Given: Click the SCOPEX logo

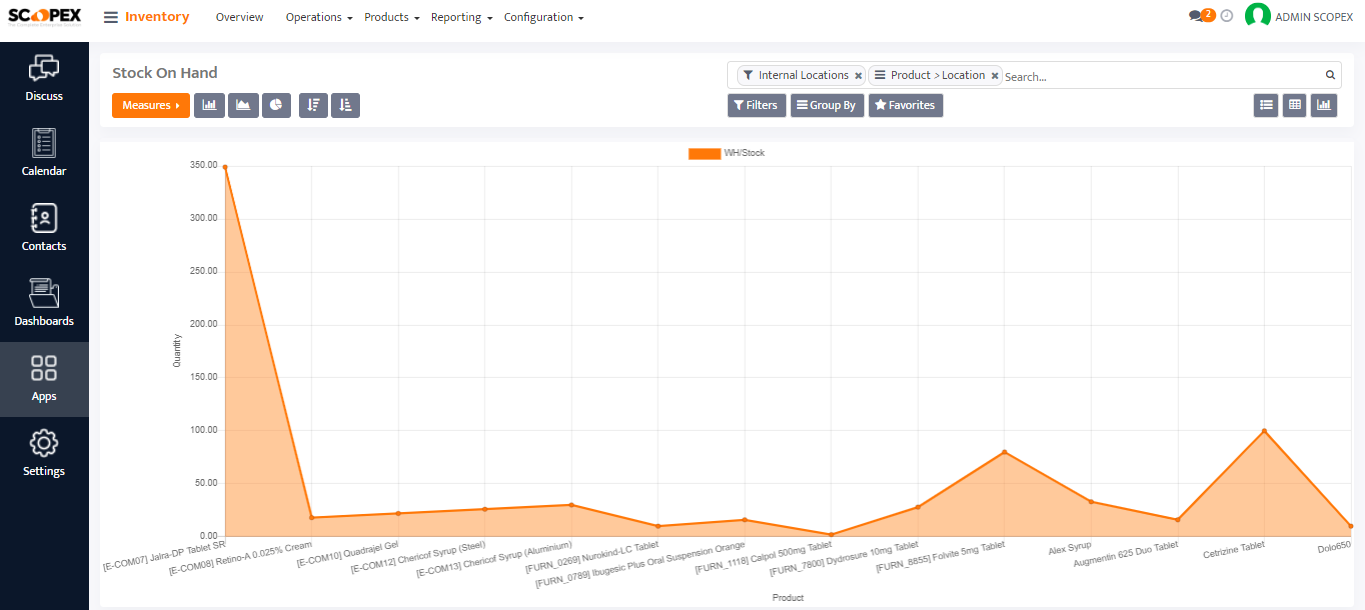Looking at the screenshot, I should [x=45, y=16].
